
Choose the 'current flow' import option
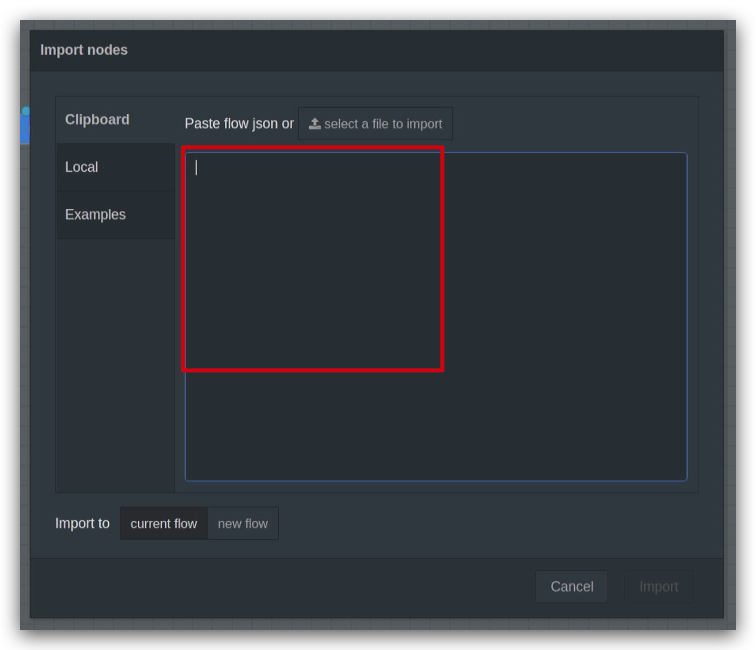point(164,524)
